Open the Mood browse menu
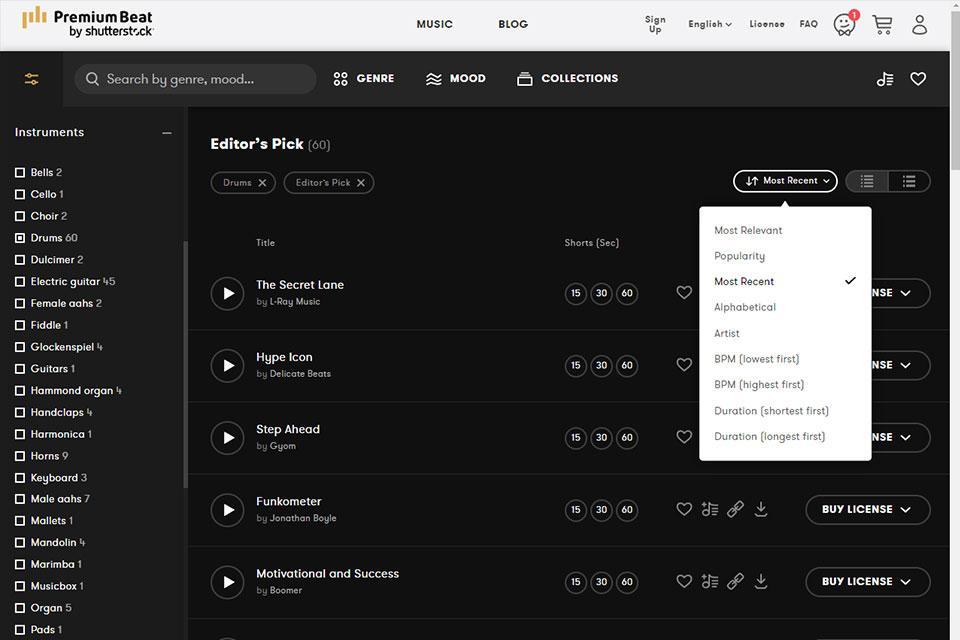The height and width of the screenshot is (640, 960). point(456,79)
